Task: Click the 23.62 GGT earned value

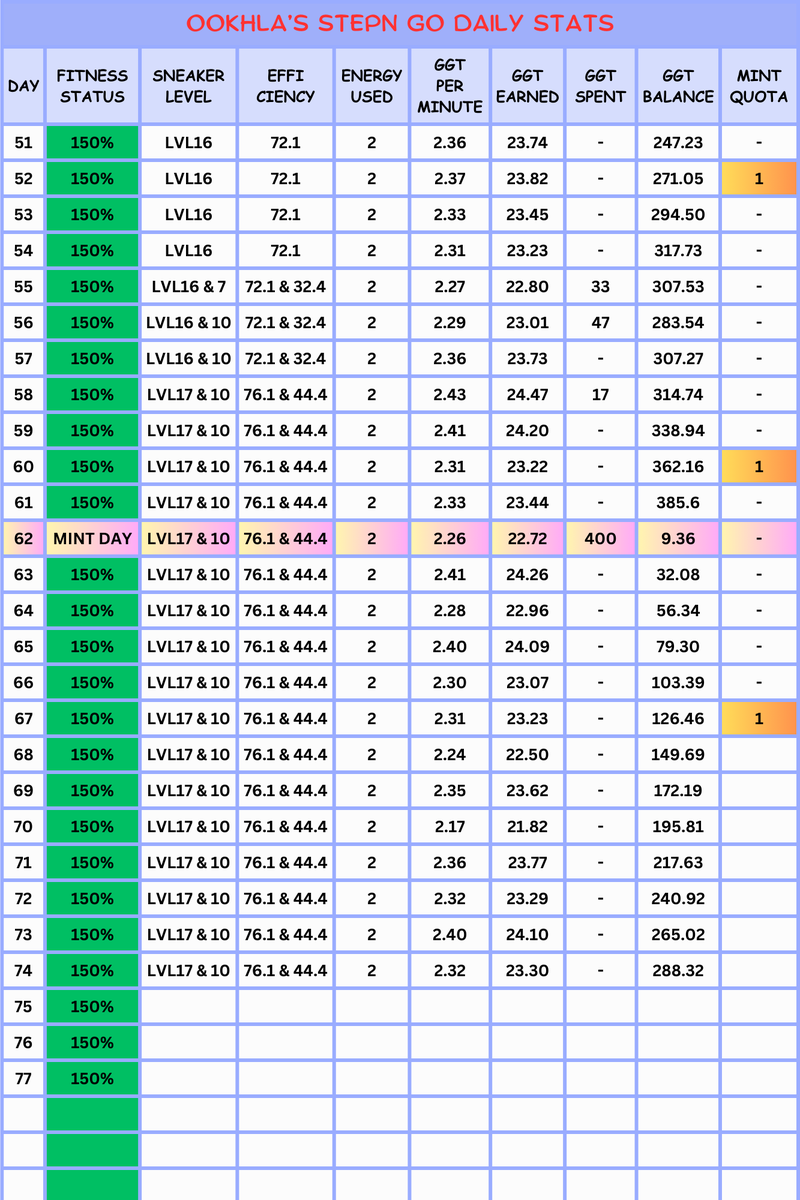Action: (527, 791)
